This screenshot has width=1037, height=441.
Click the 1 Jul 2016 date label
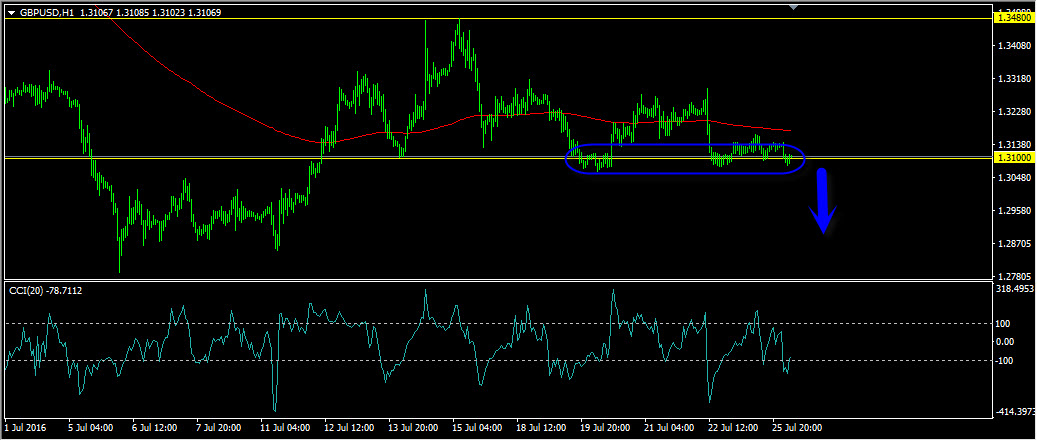point(27,428)
